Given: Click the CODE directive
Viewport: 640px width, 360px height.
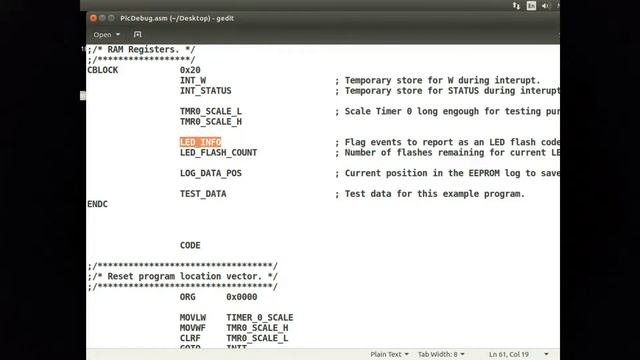Looking at the screenshot, I should pos(190,245).
